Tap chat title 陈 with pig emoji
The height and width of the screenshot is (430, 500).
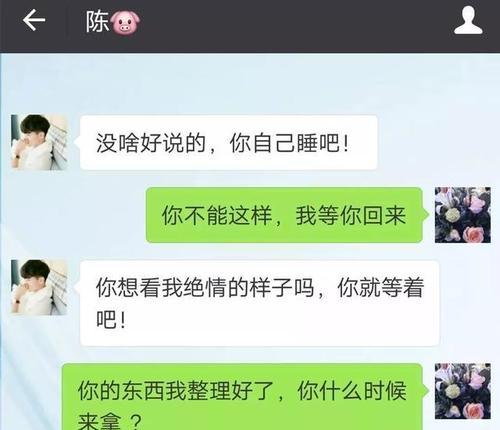tap(112, 22)
